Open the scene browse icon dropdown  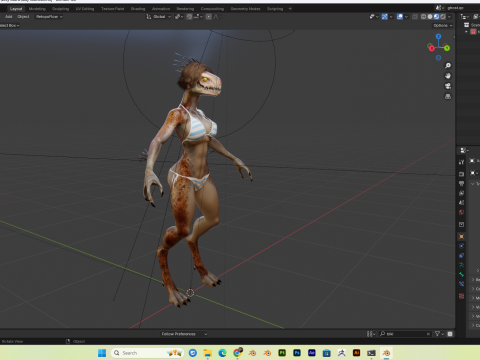(x=440, y=8)
